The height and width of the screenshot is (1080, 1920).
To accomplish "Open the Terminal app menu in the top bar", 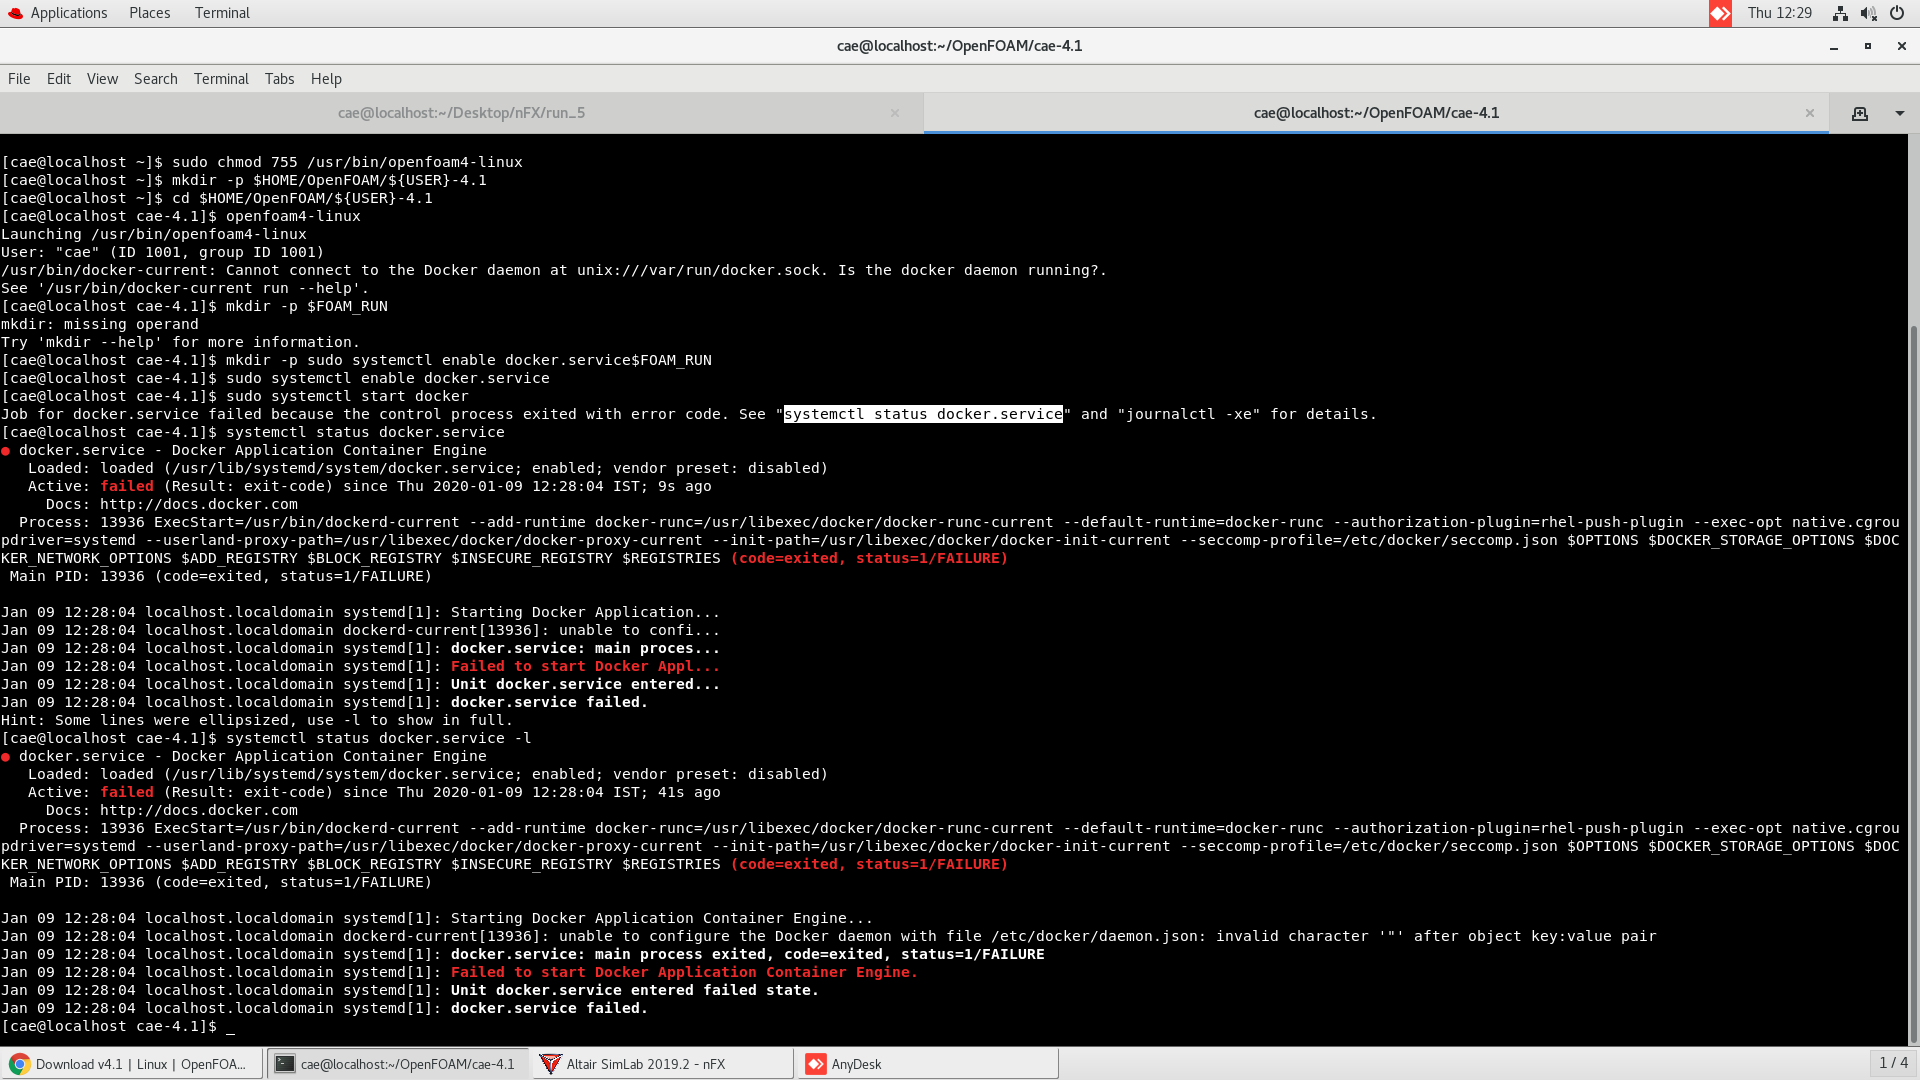I will coord(222,13).
